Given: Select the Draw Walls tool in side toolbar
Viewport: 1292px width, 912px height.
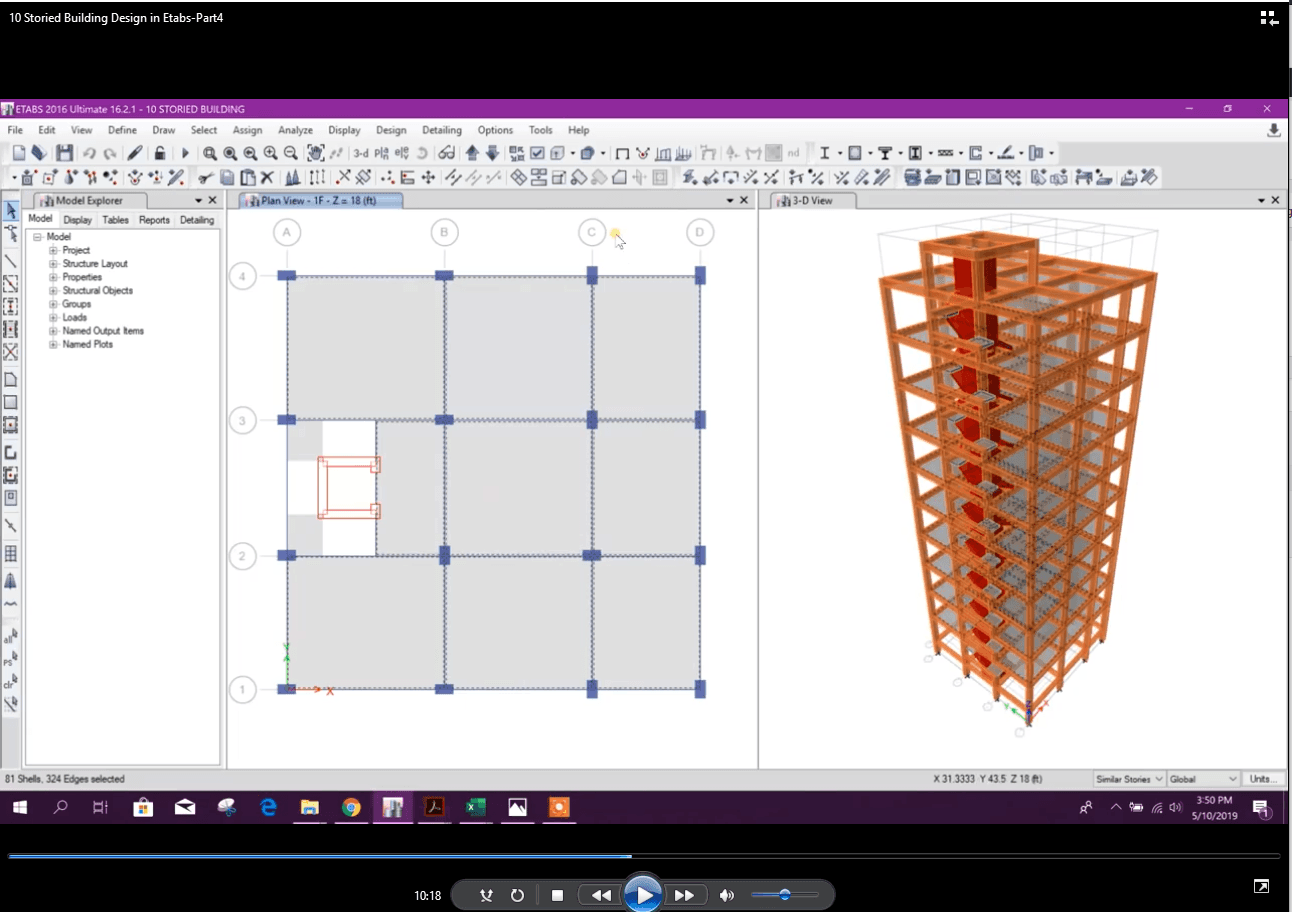Looking at the screenshot, I should click(11, 452).
